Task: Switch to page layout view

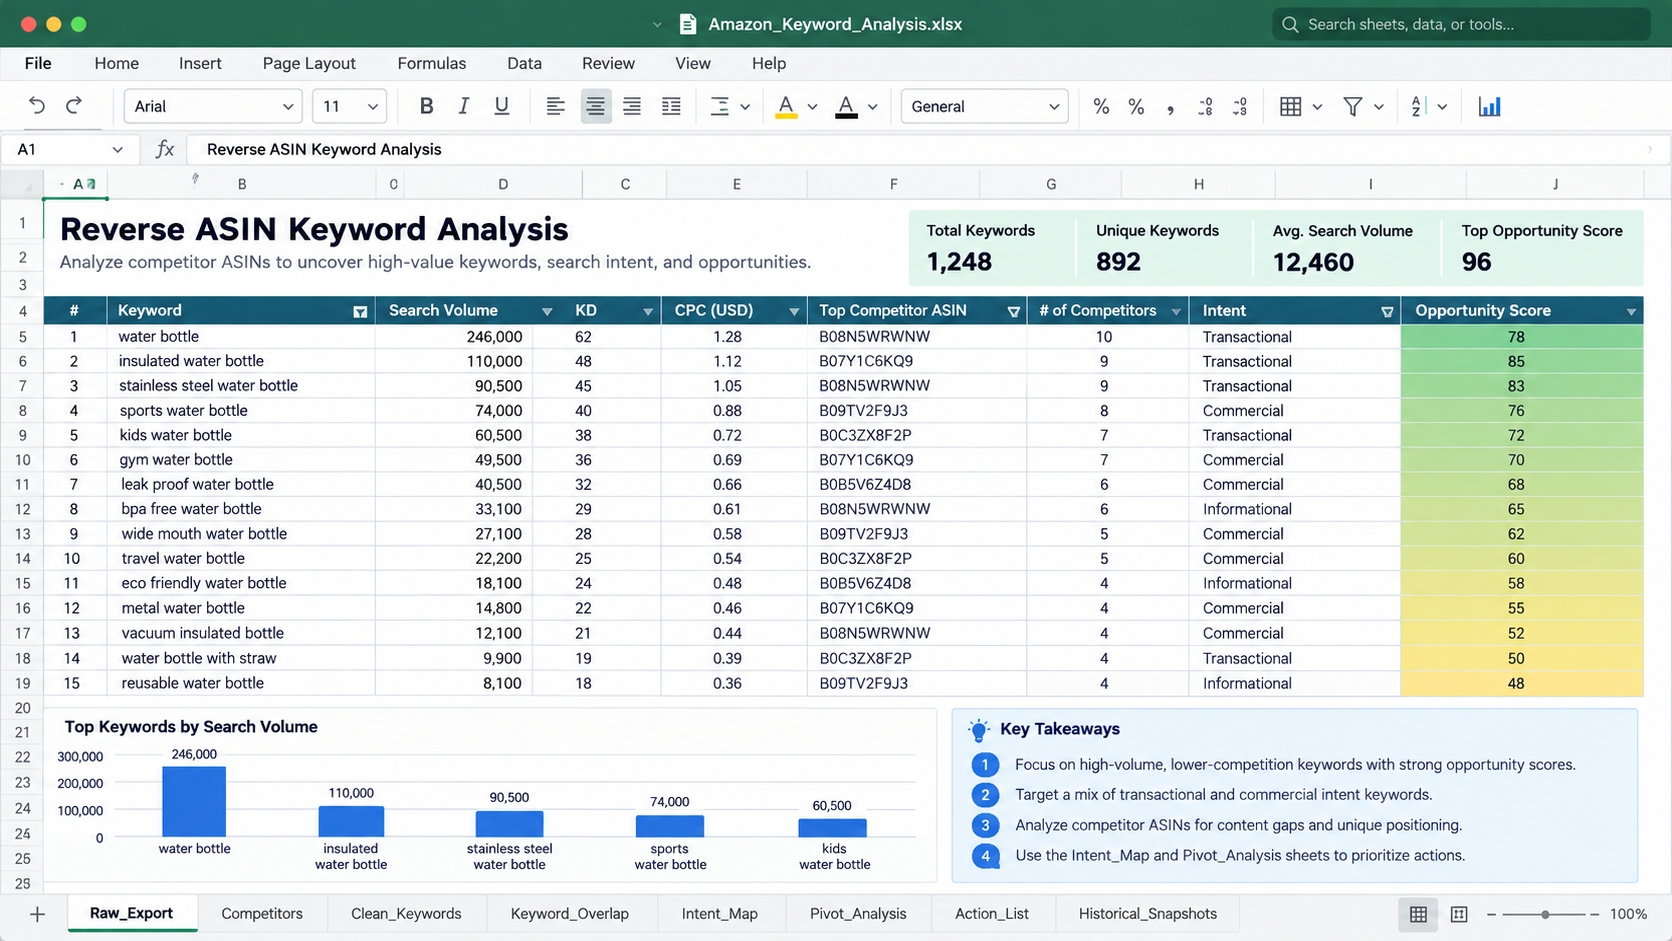Action: [x=1459, y=914]
